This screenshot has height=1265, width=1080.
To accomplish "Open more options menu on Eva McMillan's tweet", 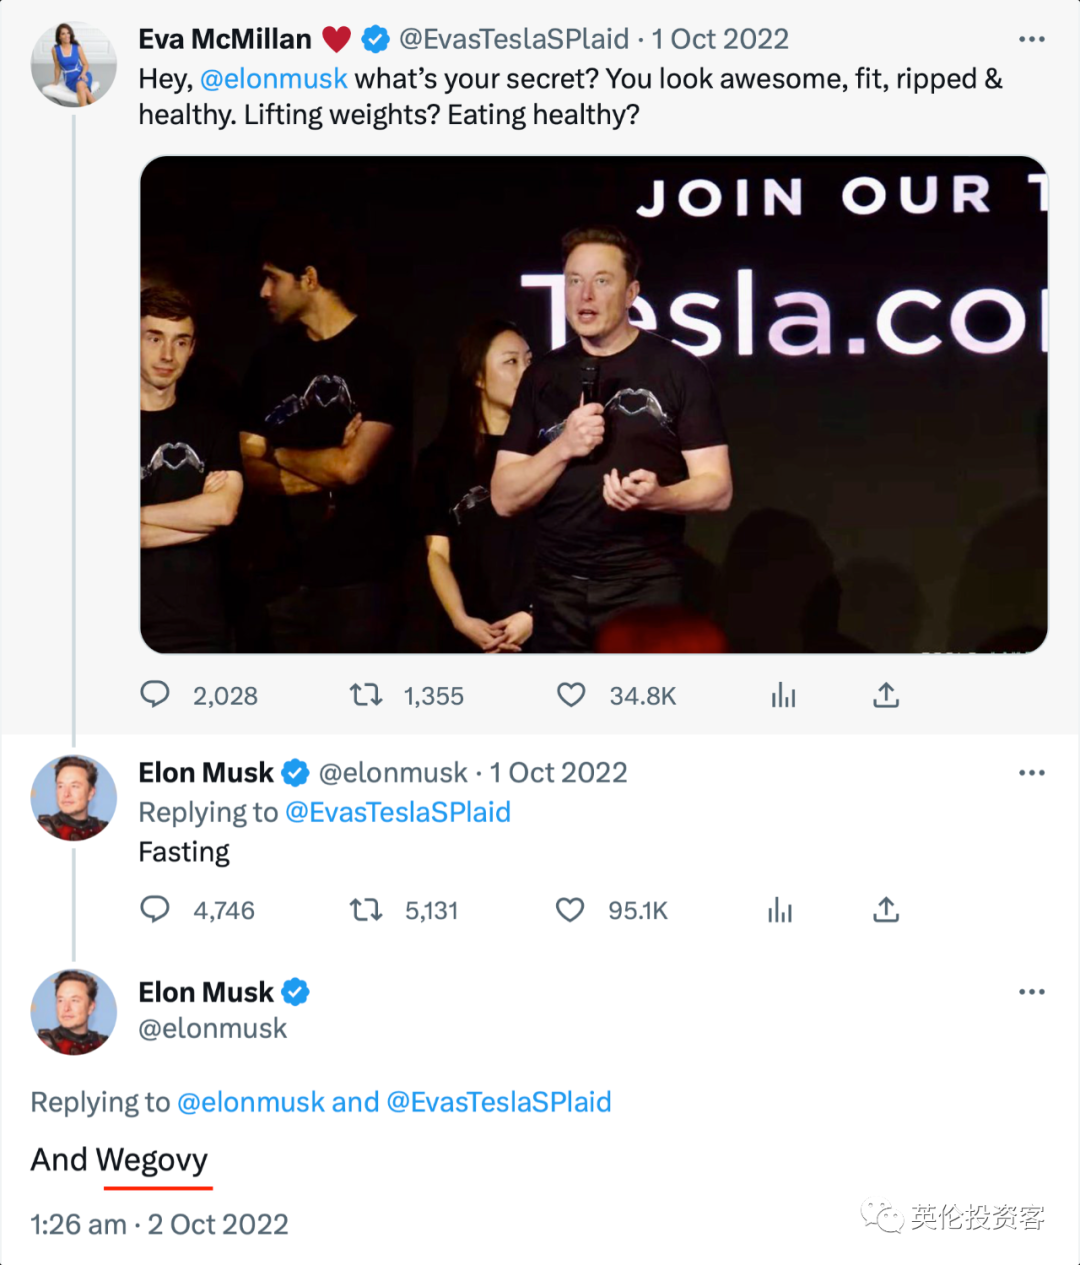I will click(1032, 39).
